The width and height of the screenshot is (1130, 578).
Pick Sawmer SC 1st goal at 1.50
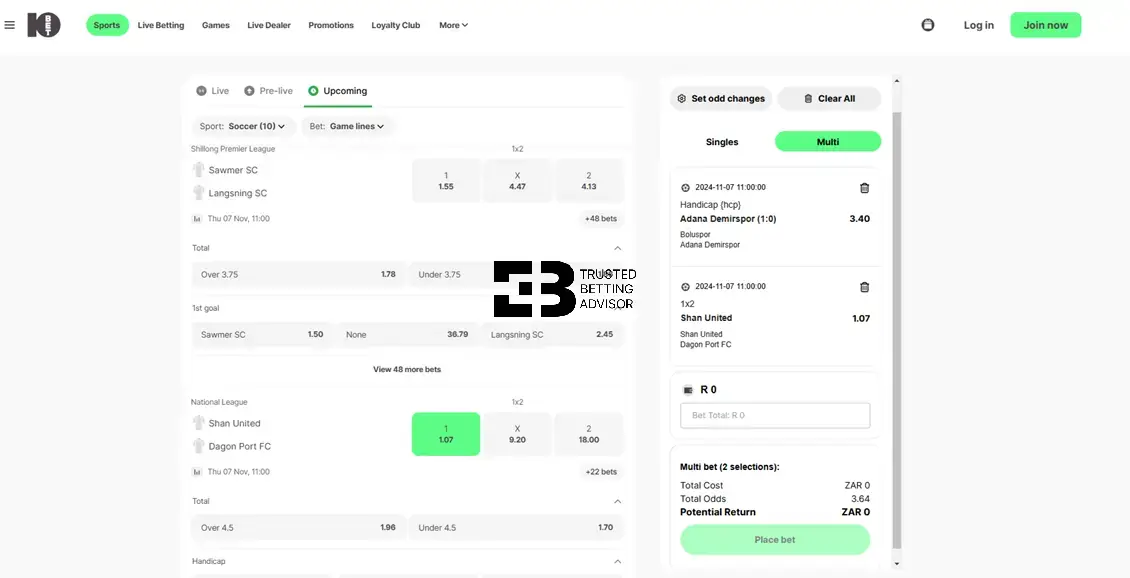[x=262, y=334]
